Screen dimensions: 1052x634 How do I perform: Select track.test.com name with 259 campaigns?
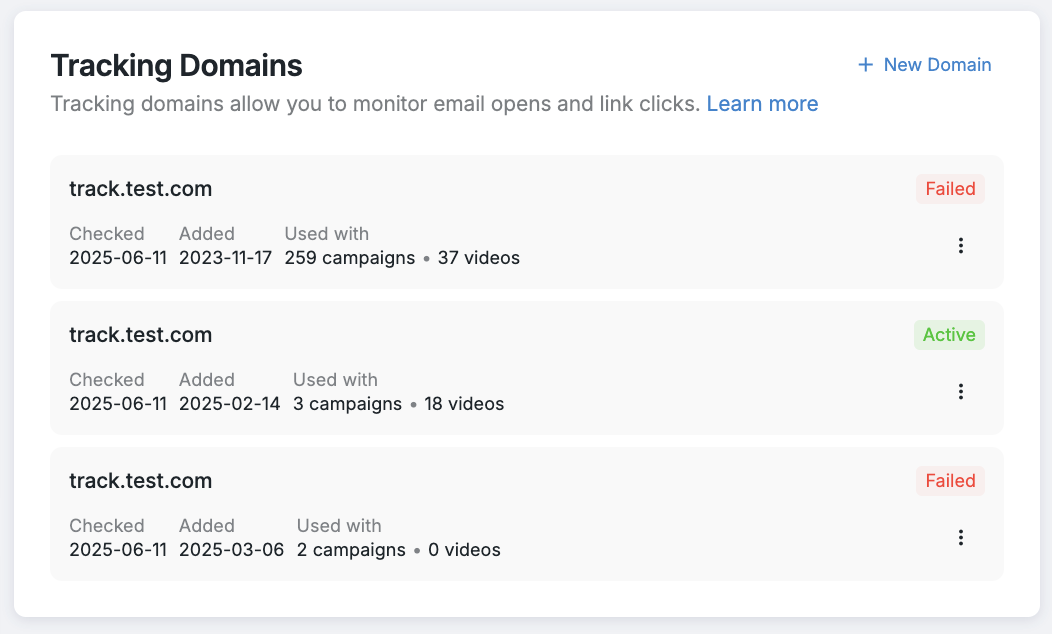pyautogui.click(x=140, y=189)
